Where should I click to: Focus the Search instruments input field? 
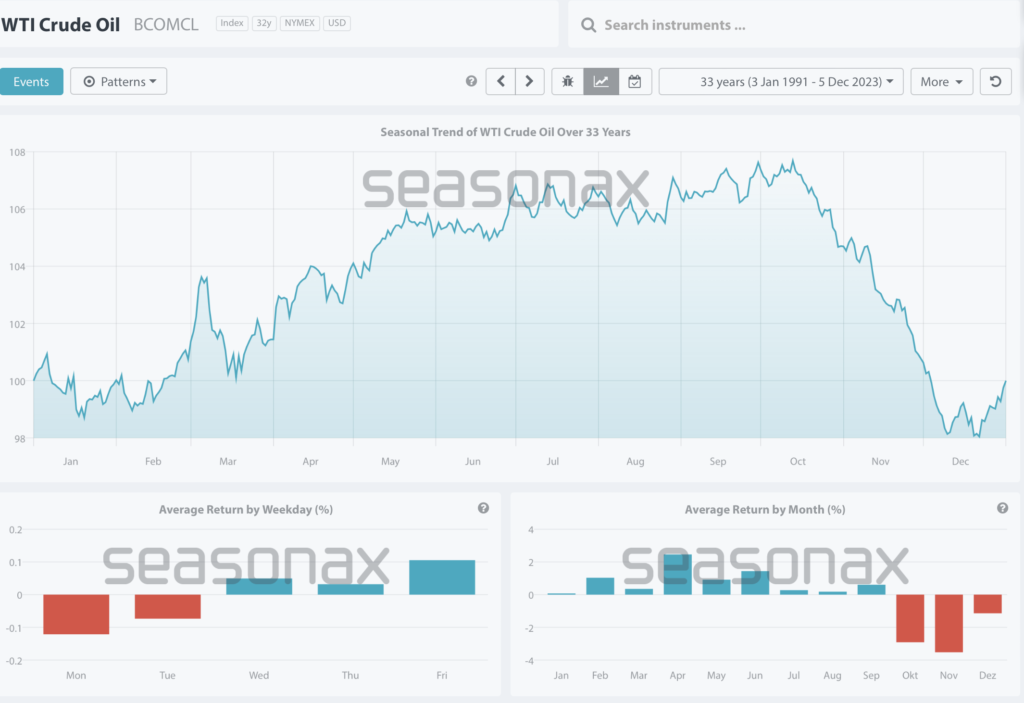pyautogui.click(x=790, y=25)
